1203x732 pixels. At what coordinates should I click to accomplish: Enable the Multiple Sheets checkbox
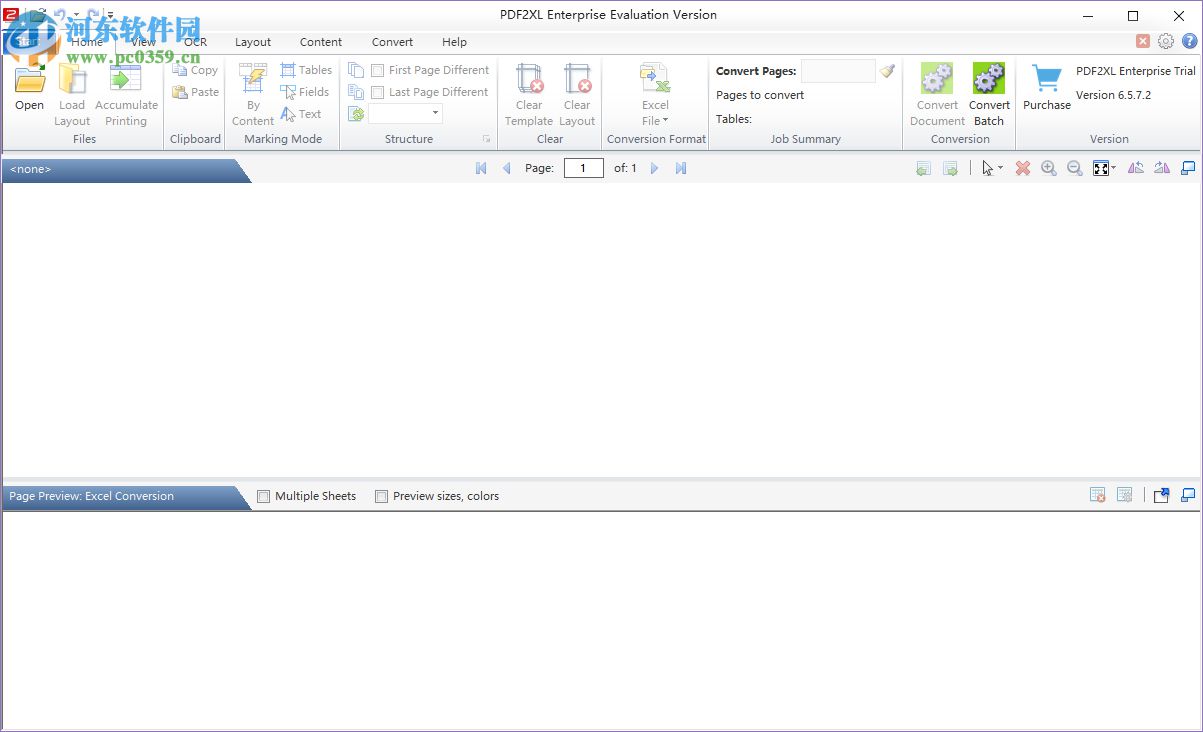coord(263,496)
